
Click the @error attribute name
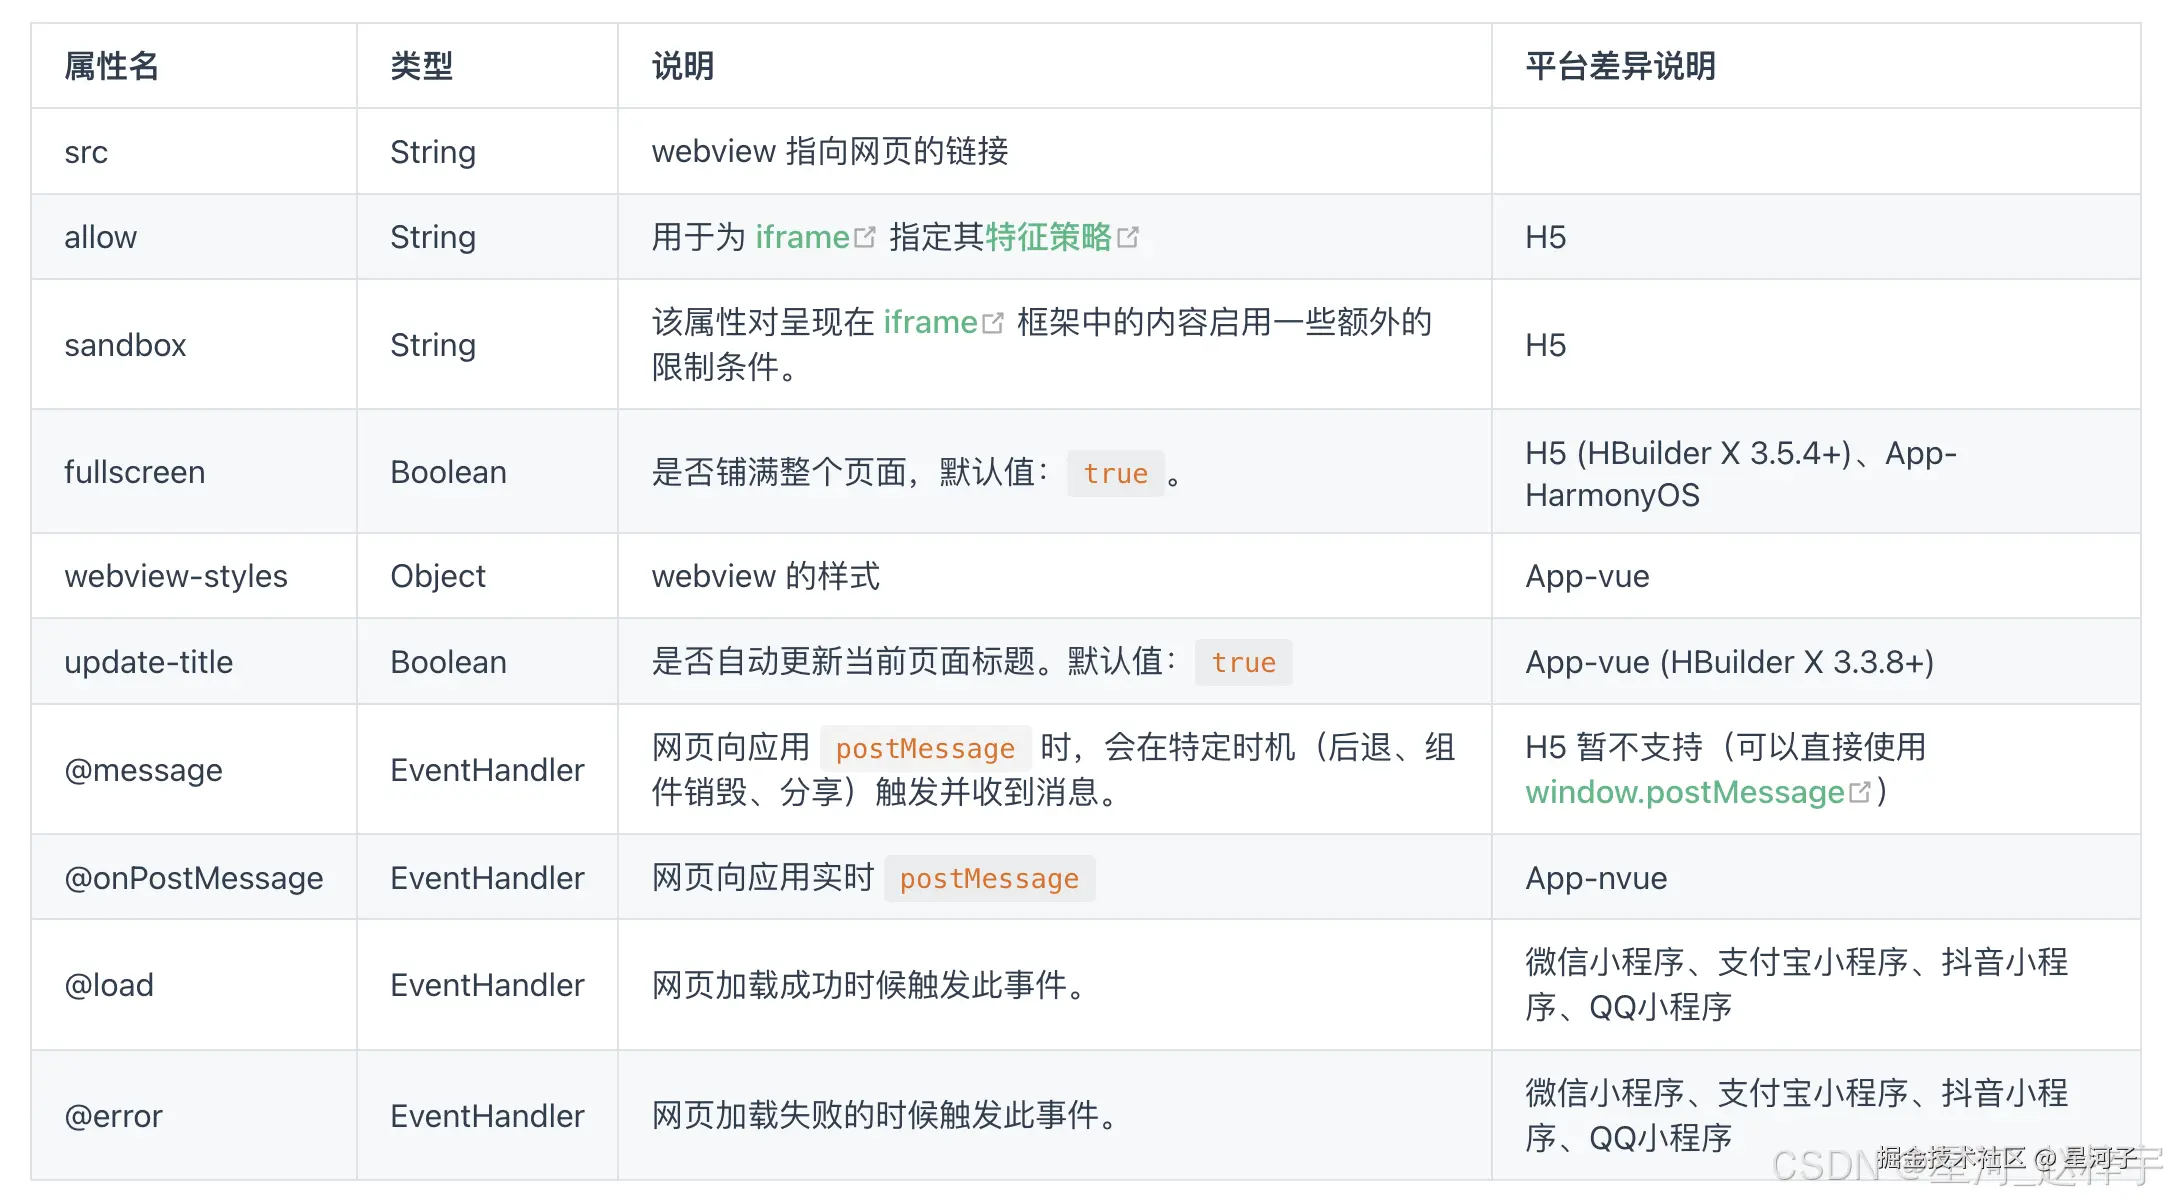pos(113,1115)
